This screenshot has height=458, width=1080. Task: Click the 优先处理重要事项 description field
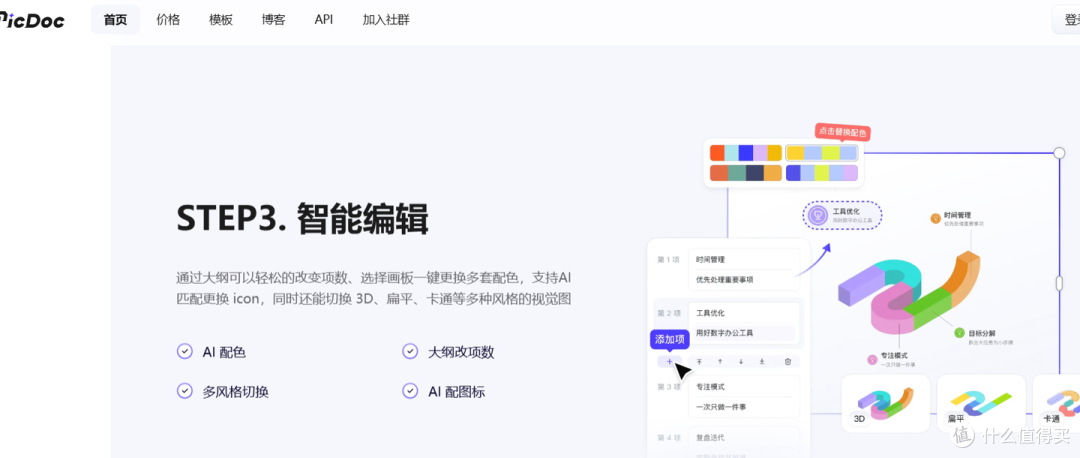coord(744,280)
